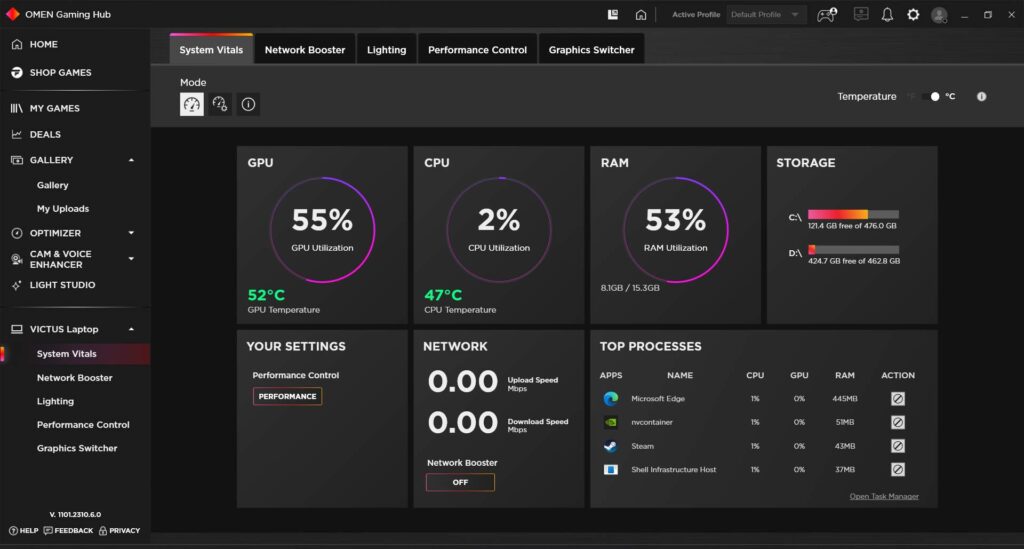Viewport: 1024px width, 549px height.
Task: Click the C:\ storage usage bar
Action: (x=853, y=214)
